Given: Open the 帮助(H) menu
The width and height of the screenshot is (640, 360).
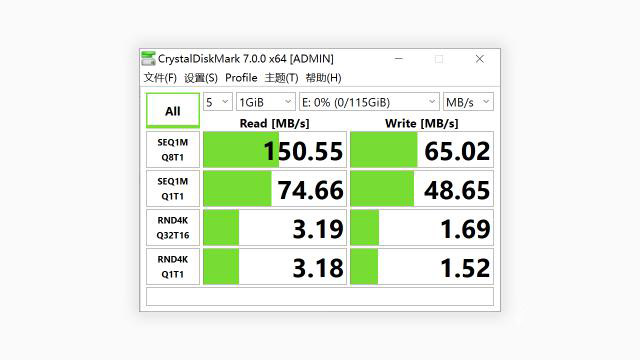Looking at the screenshot, I should coord(323,78).
